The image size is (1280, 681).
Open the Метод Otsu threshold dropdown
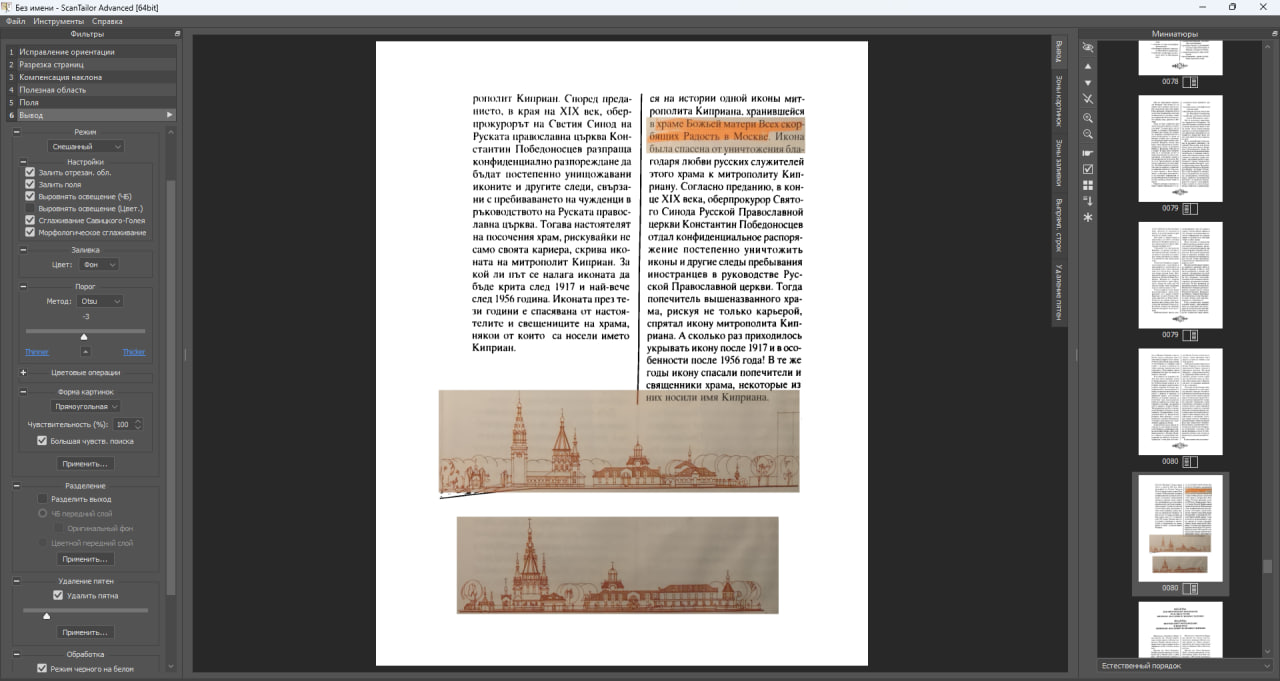pos(99,301)
